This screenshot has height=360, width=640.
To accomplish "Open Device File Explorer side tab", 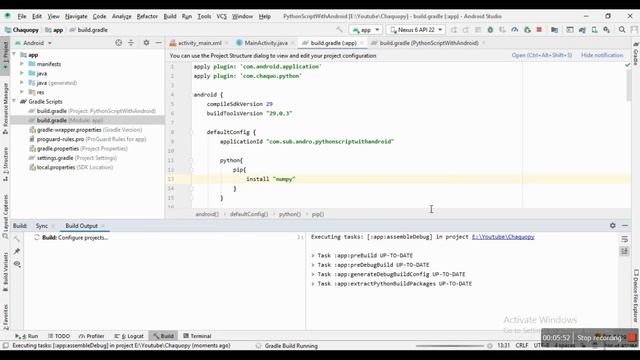I will pyautogui.click(x=636, y=296).
